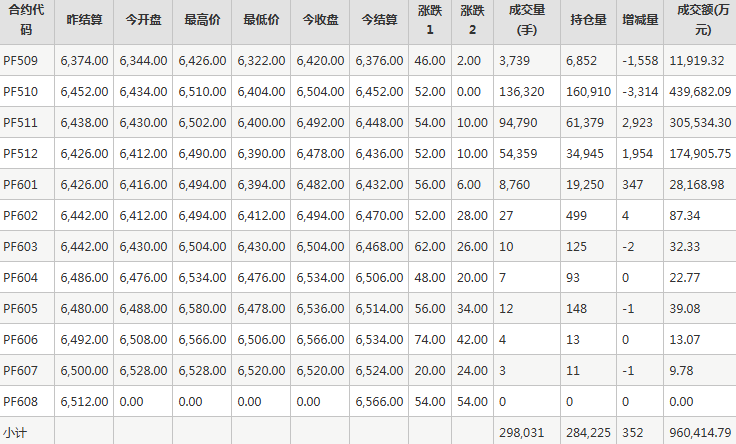The image size is (736, 444).
Task: Select the PF608 contract row label
Action: pos(21,401)
